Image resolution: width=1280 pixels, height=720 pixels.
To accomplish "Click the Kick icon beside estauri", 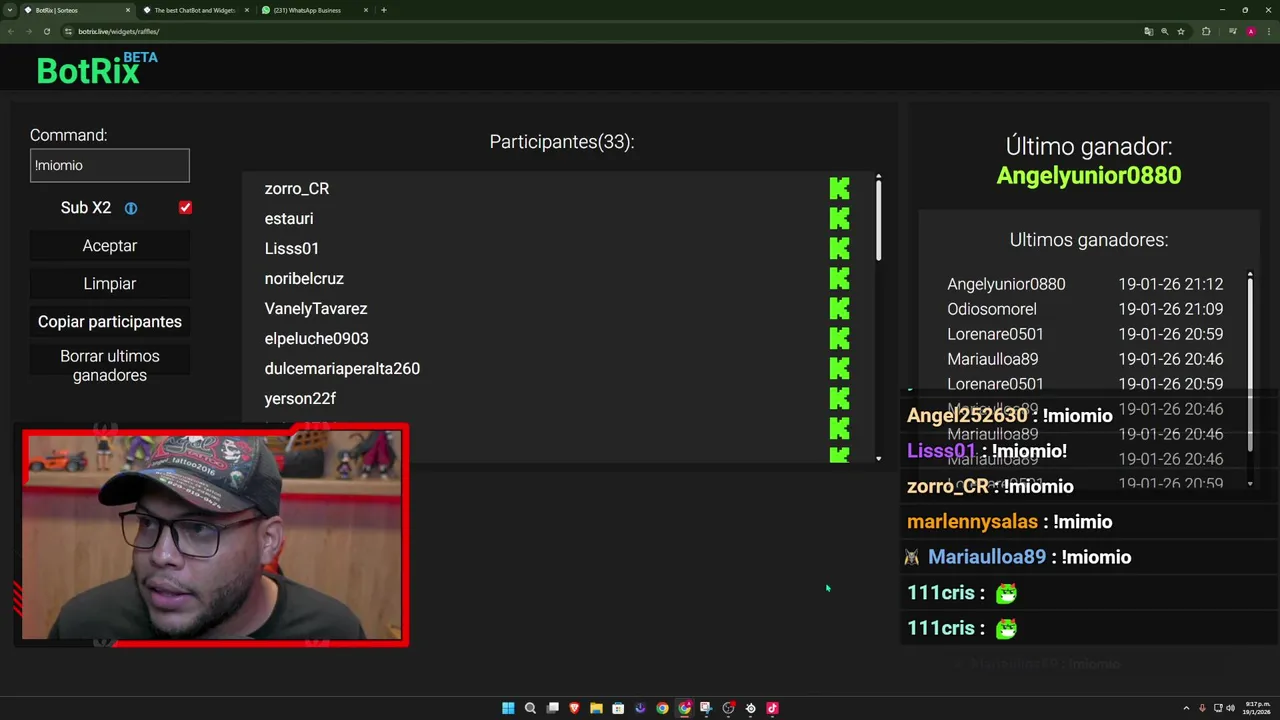I will click(x=839, y=218).
